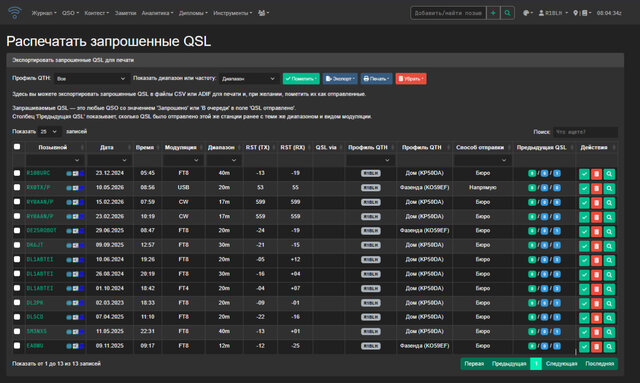Image resolution: width=640 pixels, height=383 pixels.
Task: Mark the 09.11.2025 12m QSO as sent
Action: coord(584,347)
